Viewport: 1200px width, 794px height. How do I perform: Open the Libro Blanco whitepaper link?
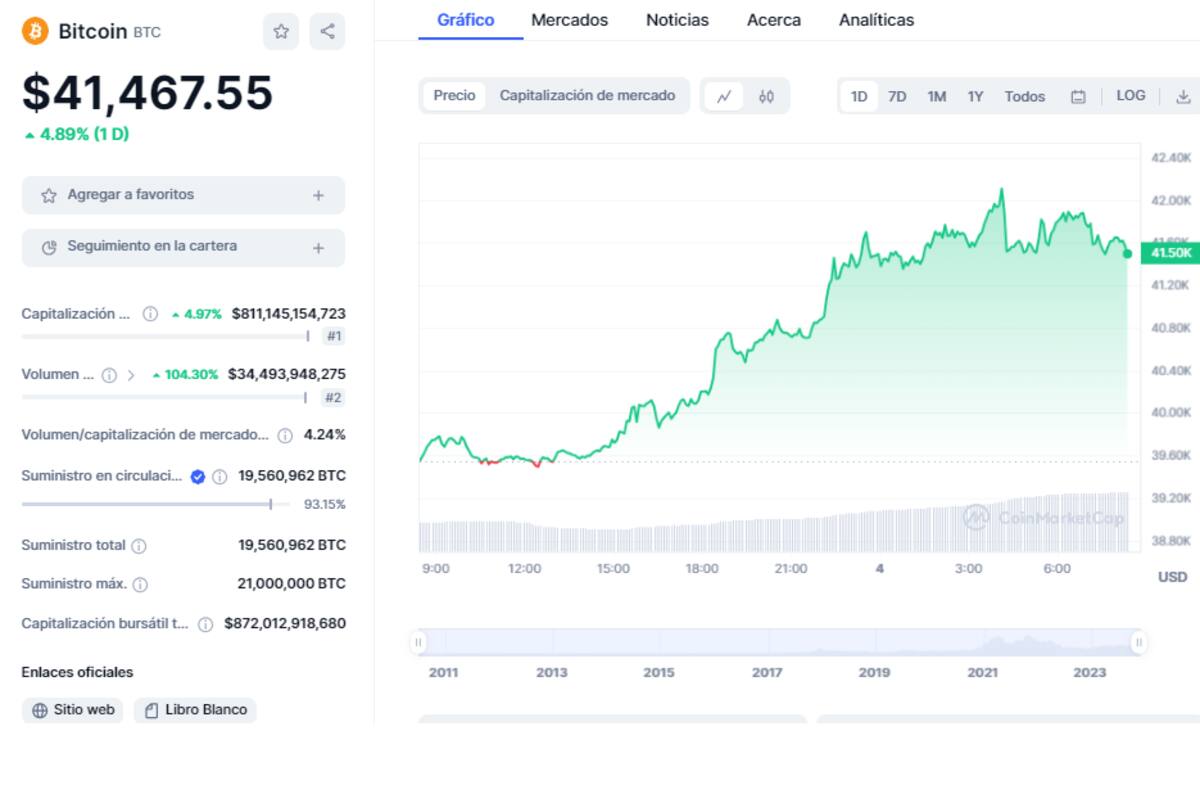pos(196,710)
